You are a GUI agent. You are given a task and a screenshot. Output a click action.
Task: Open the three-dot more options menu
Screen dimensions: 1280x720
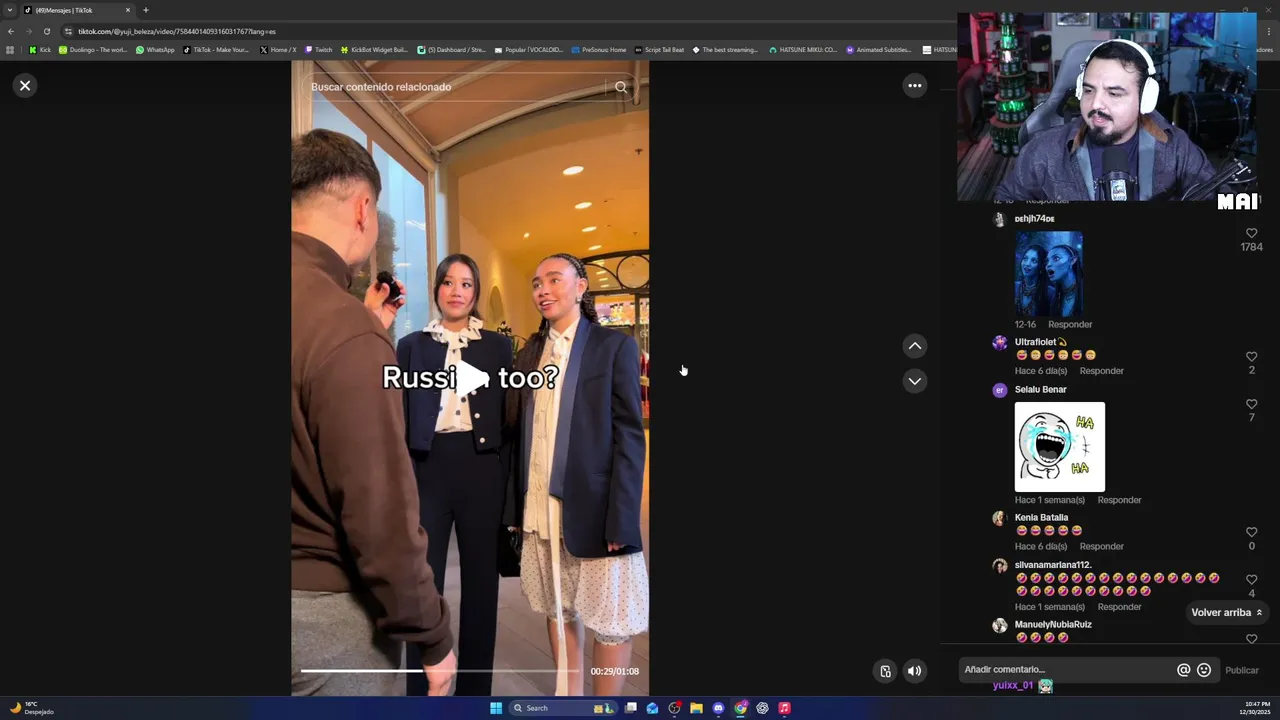(x=914, y=86)
